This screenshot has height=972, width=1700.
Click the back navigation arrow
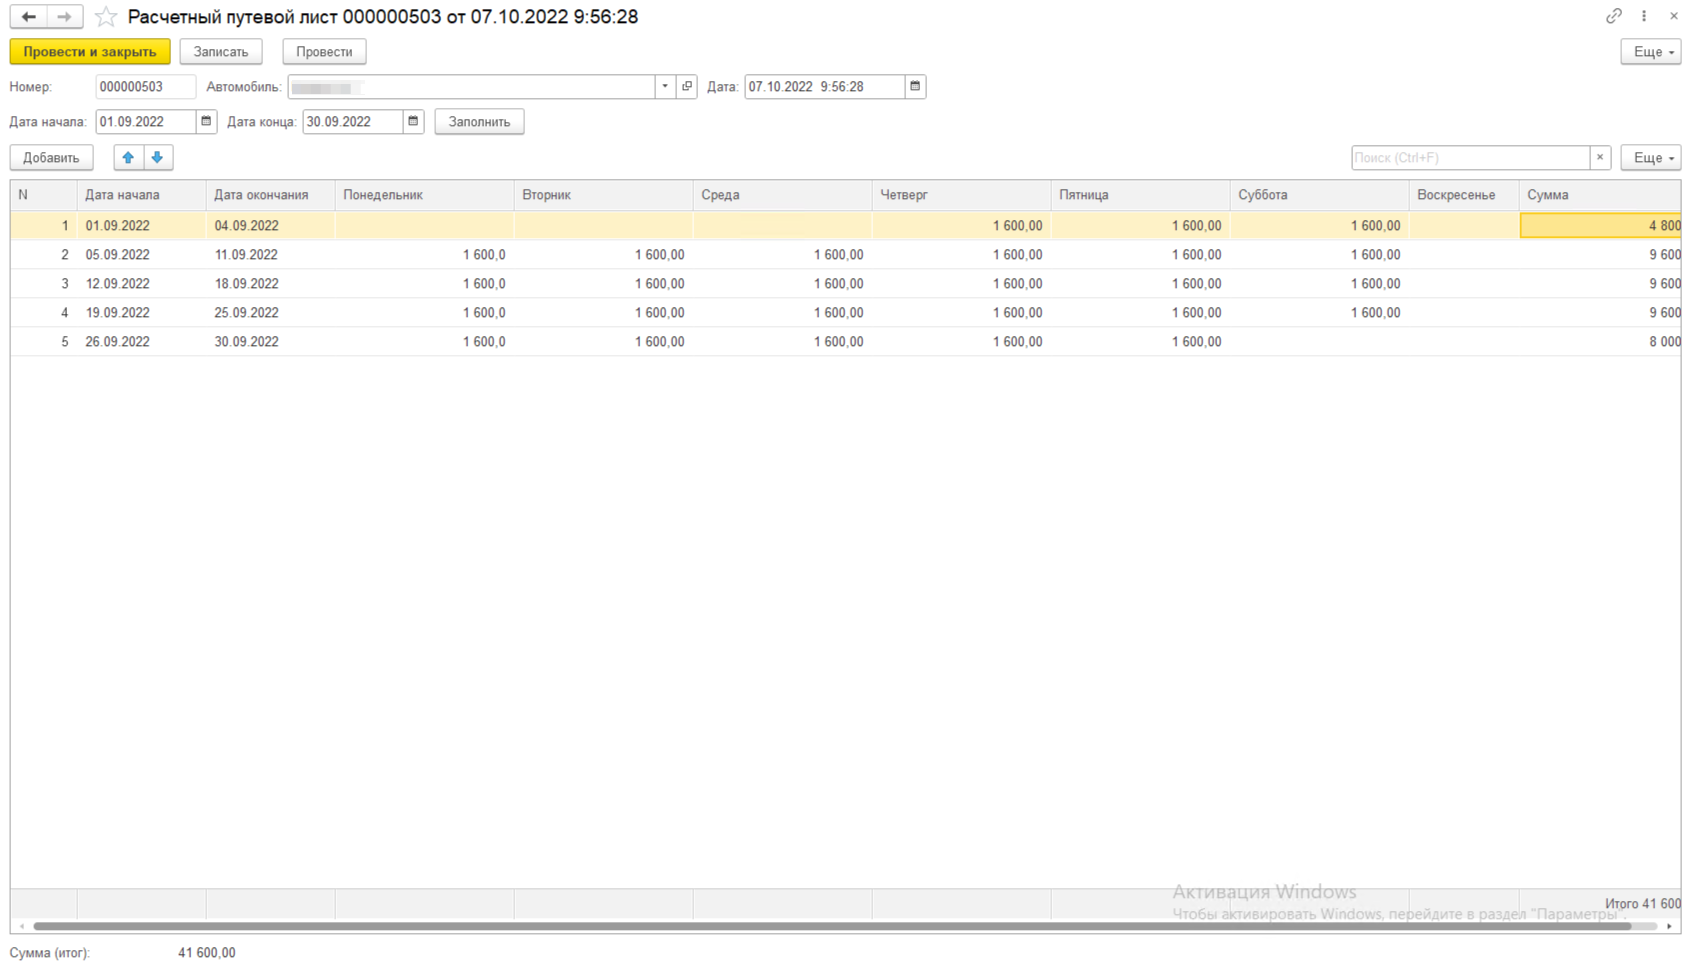pyautogui.click(x=29, y=17)
